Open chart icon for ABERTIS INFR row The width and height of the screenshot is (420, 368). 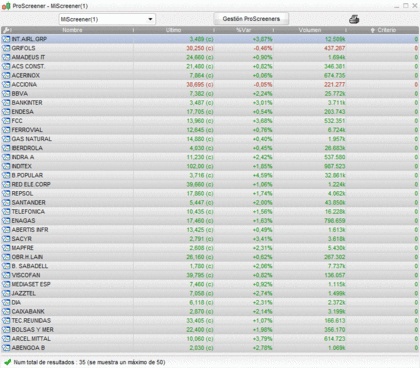click(x=6, y=230)
